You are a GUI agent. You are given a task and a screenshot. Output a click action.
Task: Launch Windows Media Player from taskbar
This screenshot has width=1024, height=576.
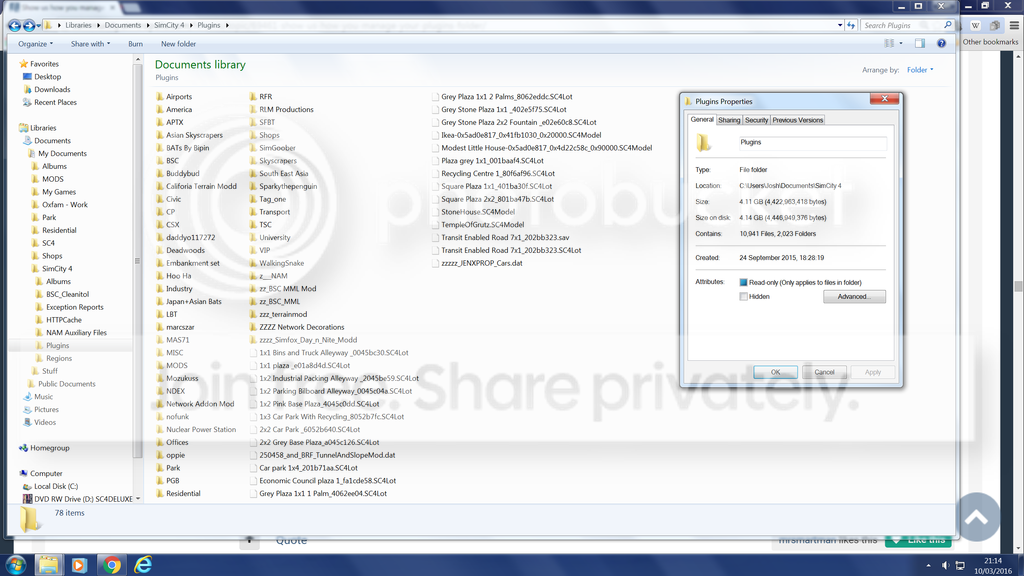point(79,565)
